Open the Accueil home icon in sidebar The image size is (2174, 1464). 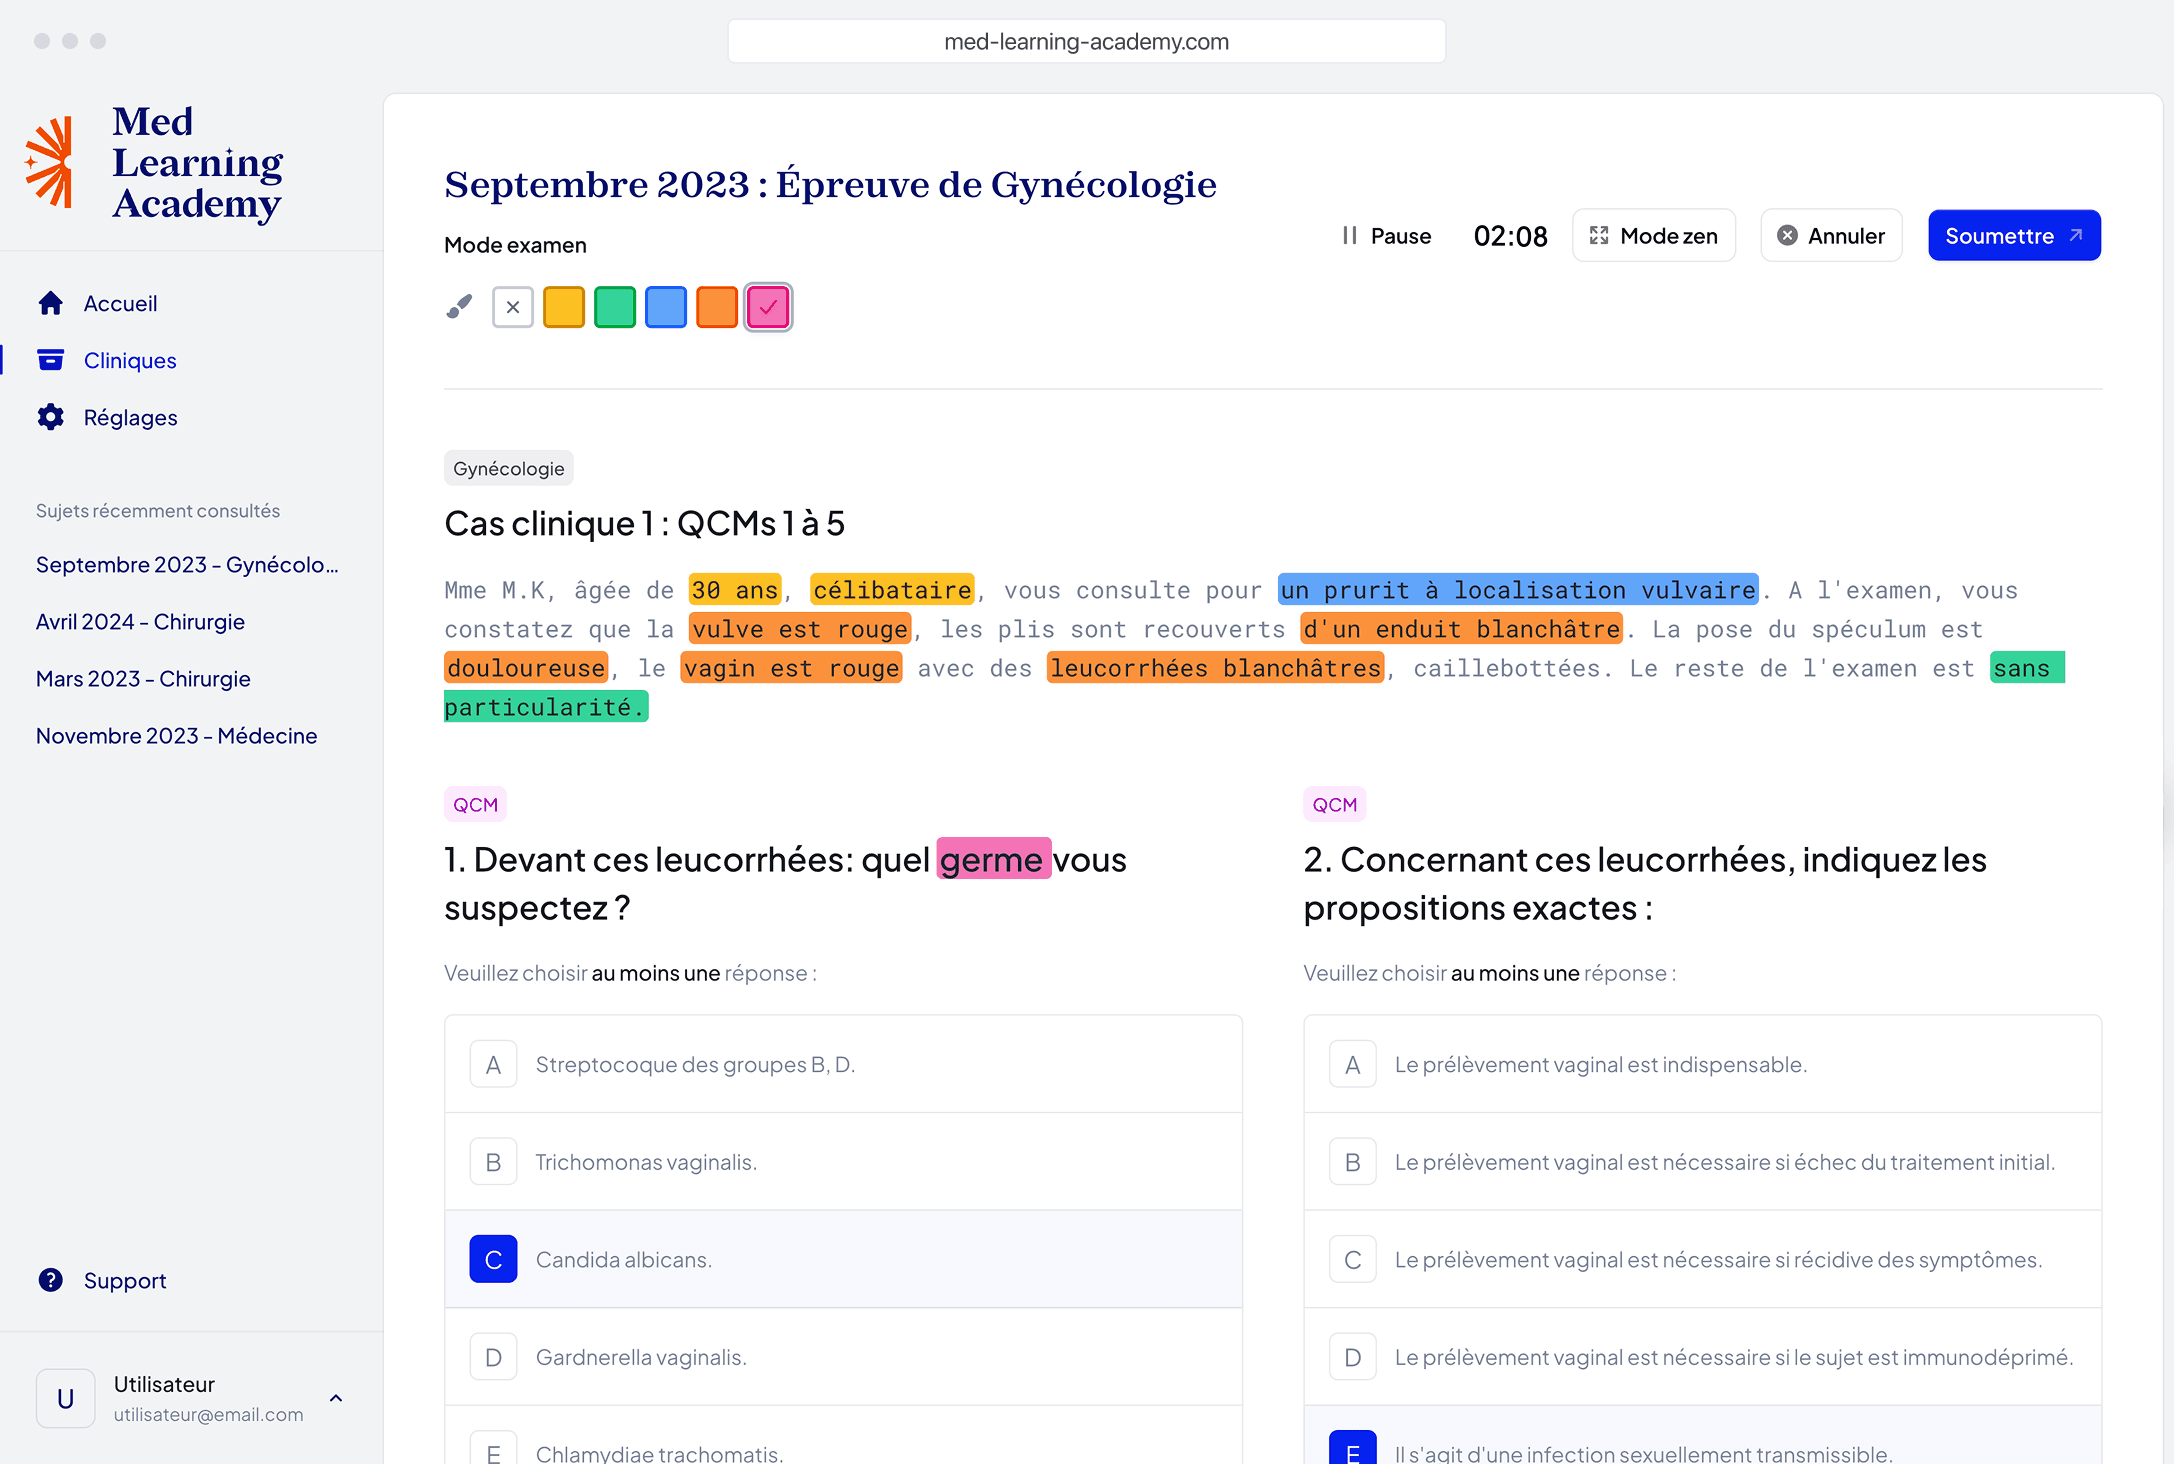[51, 302]
